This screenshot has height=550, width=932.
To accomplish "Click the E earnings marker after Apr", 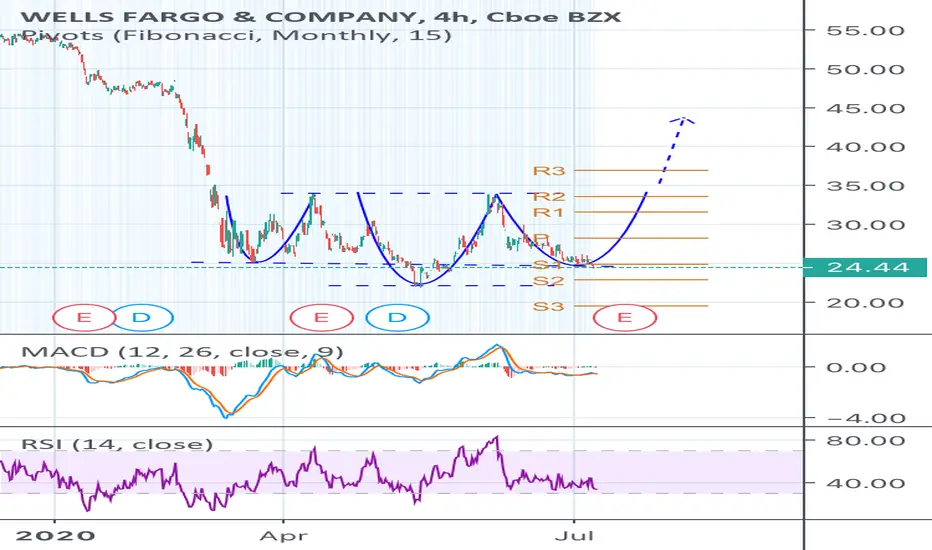I will pos(322,318).
